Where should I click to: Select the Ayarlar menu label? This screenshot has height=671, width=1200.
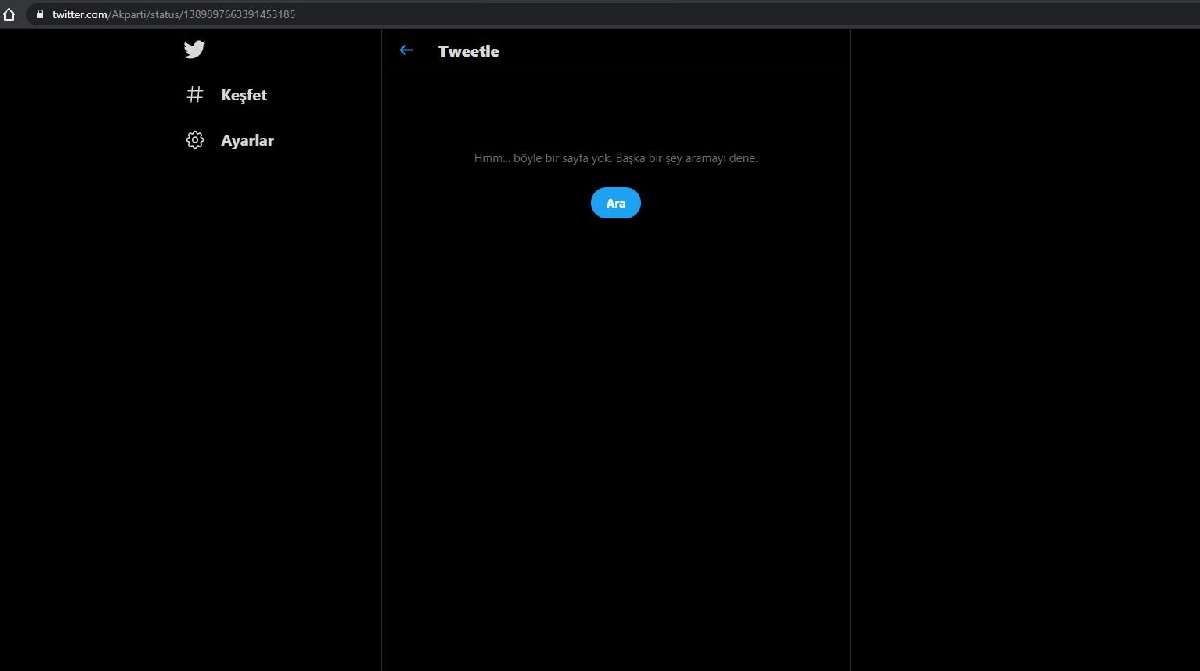247,141
